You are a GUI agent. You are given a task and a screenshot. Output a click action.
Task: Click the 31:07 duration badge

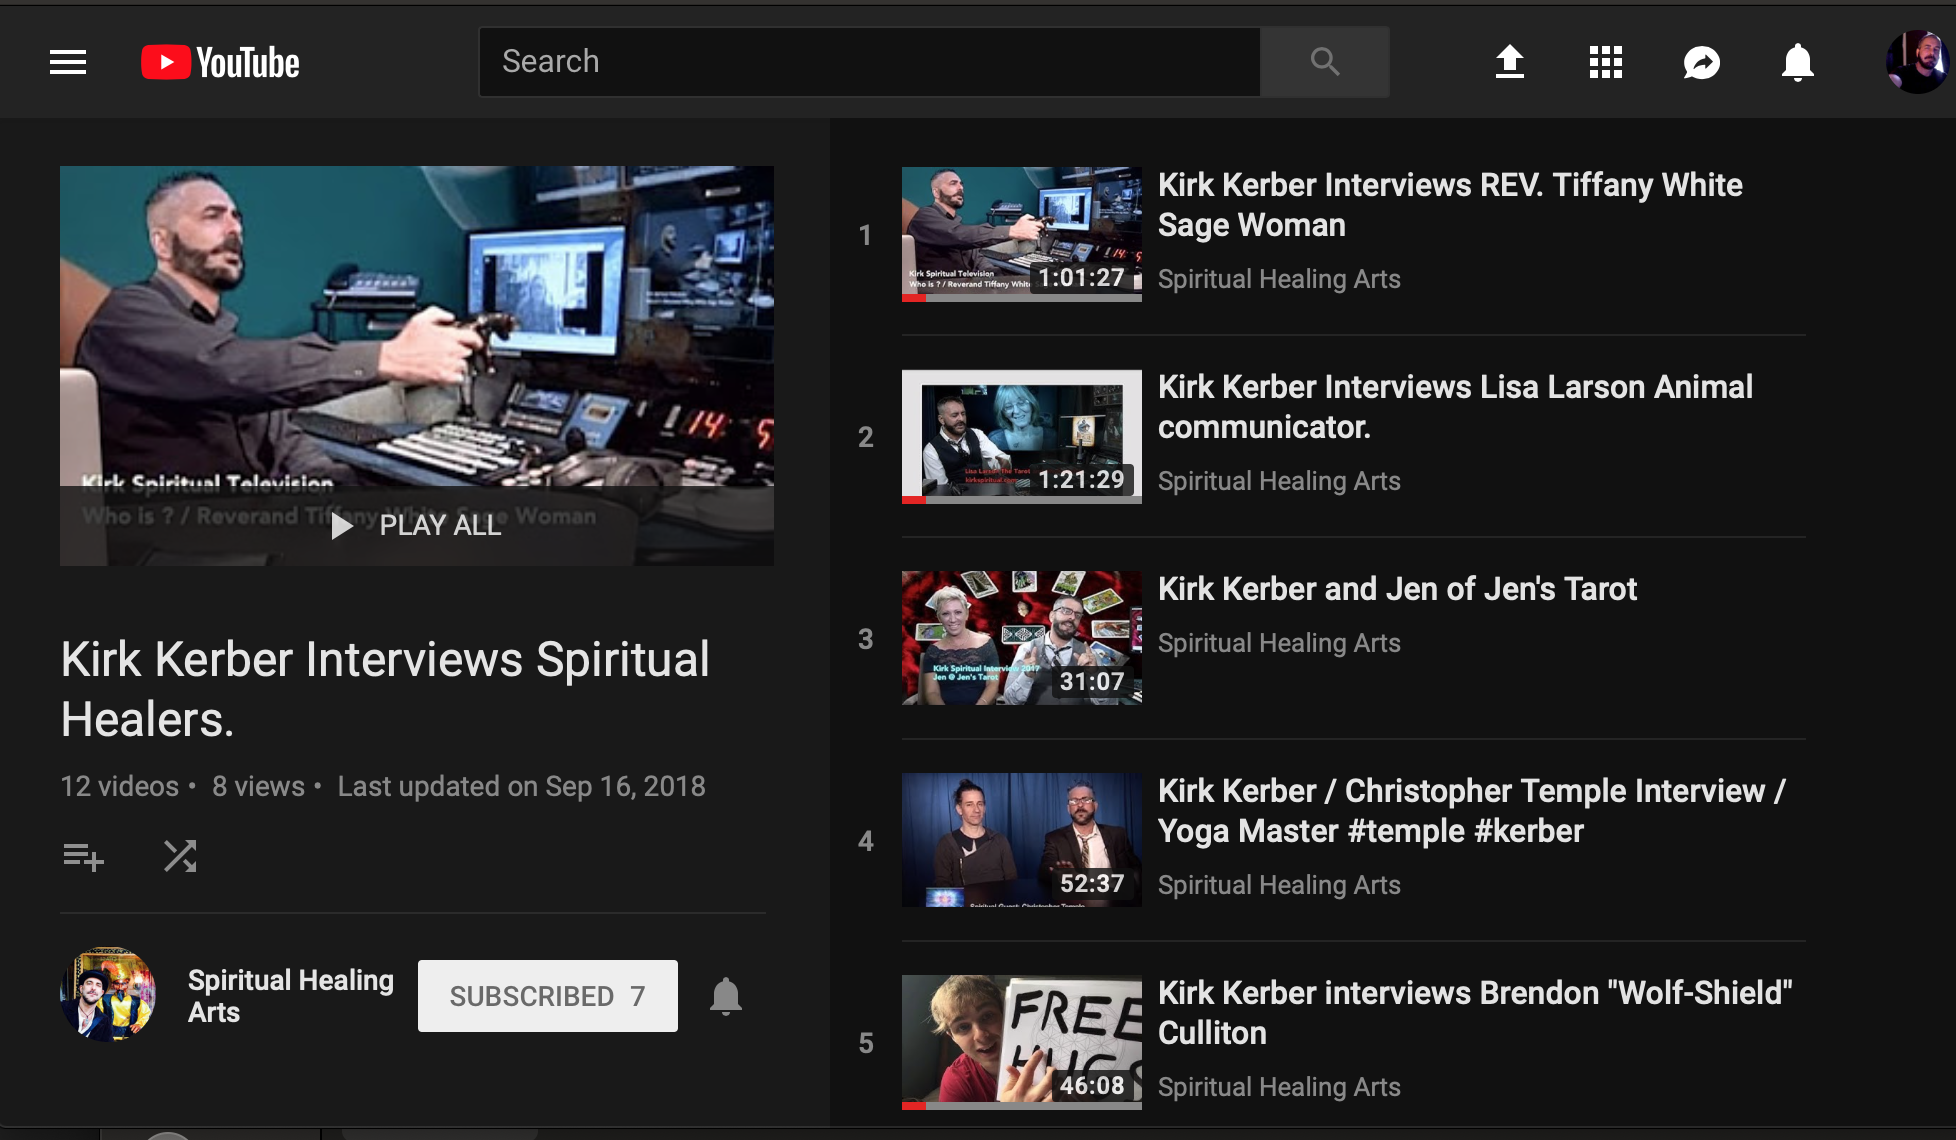coord(1092,682)
